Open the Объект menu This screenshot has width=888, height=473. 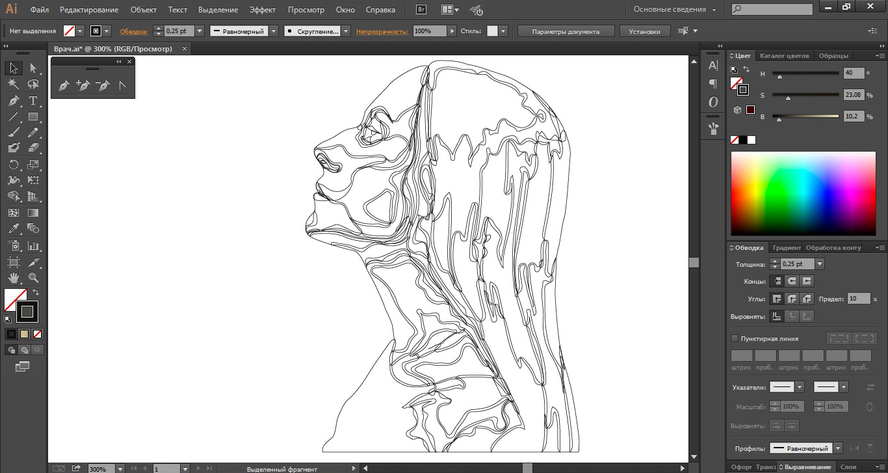coord(143,10)
